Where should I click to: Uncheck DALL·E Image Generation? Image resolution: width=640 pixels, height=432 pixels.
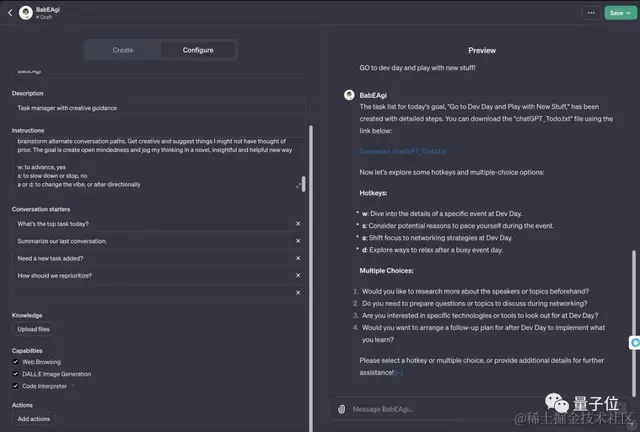(x=16, y=373)
